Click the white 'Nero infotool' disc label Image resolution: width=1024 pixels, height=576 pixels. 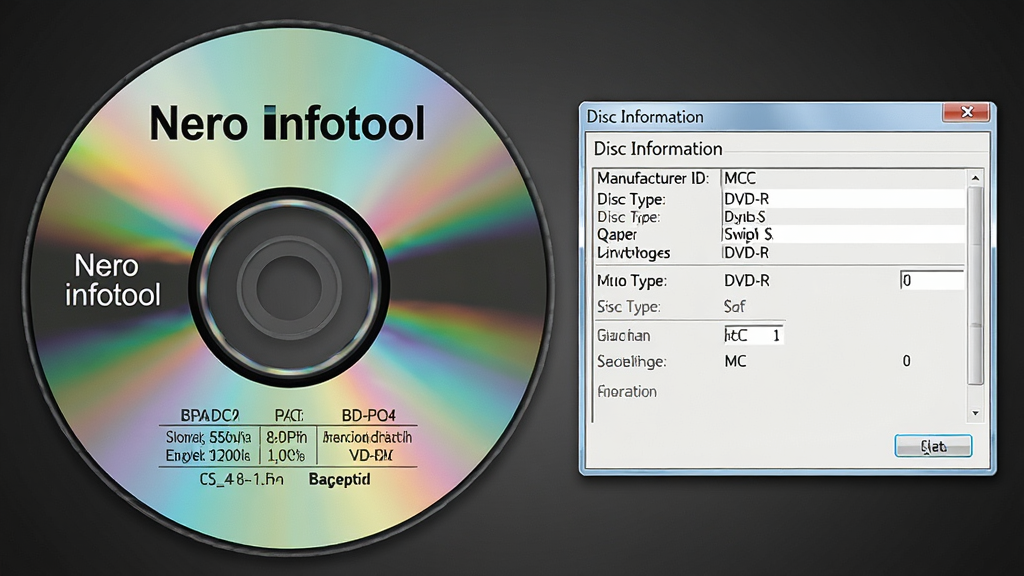click(x=112, y=280)
